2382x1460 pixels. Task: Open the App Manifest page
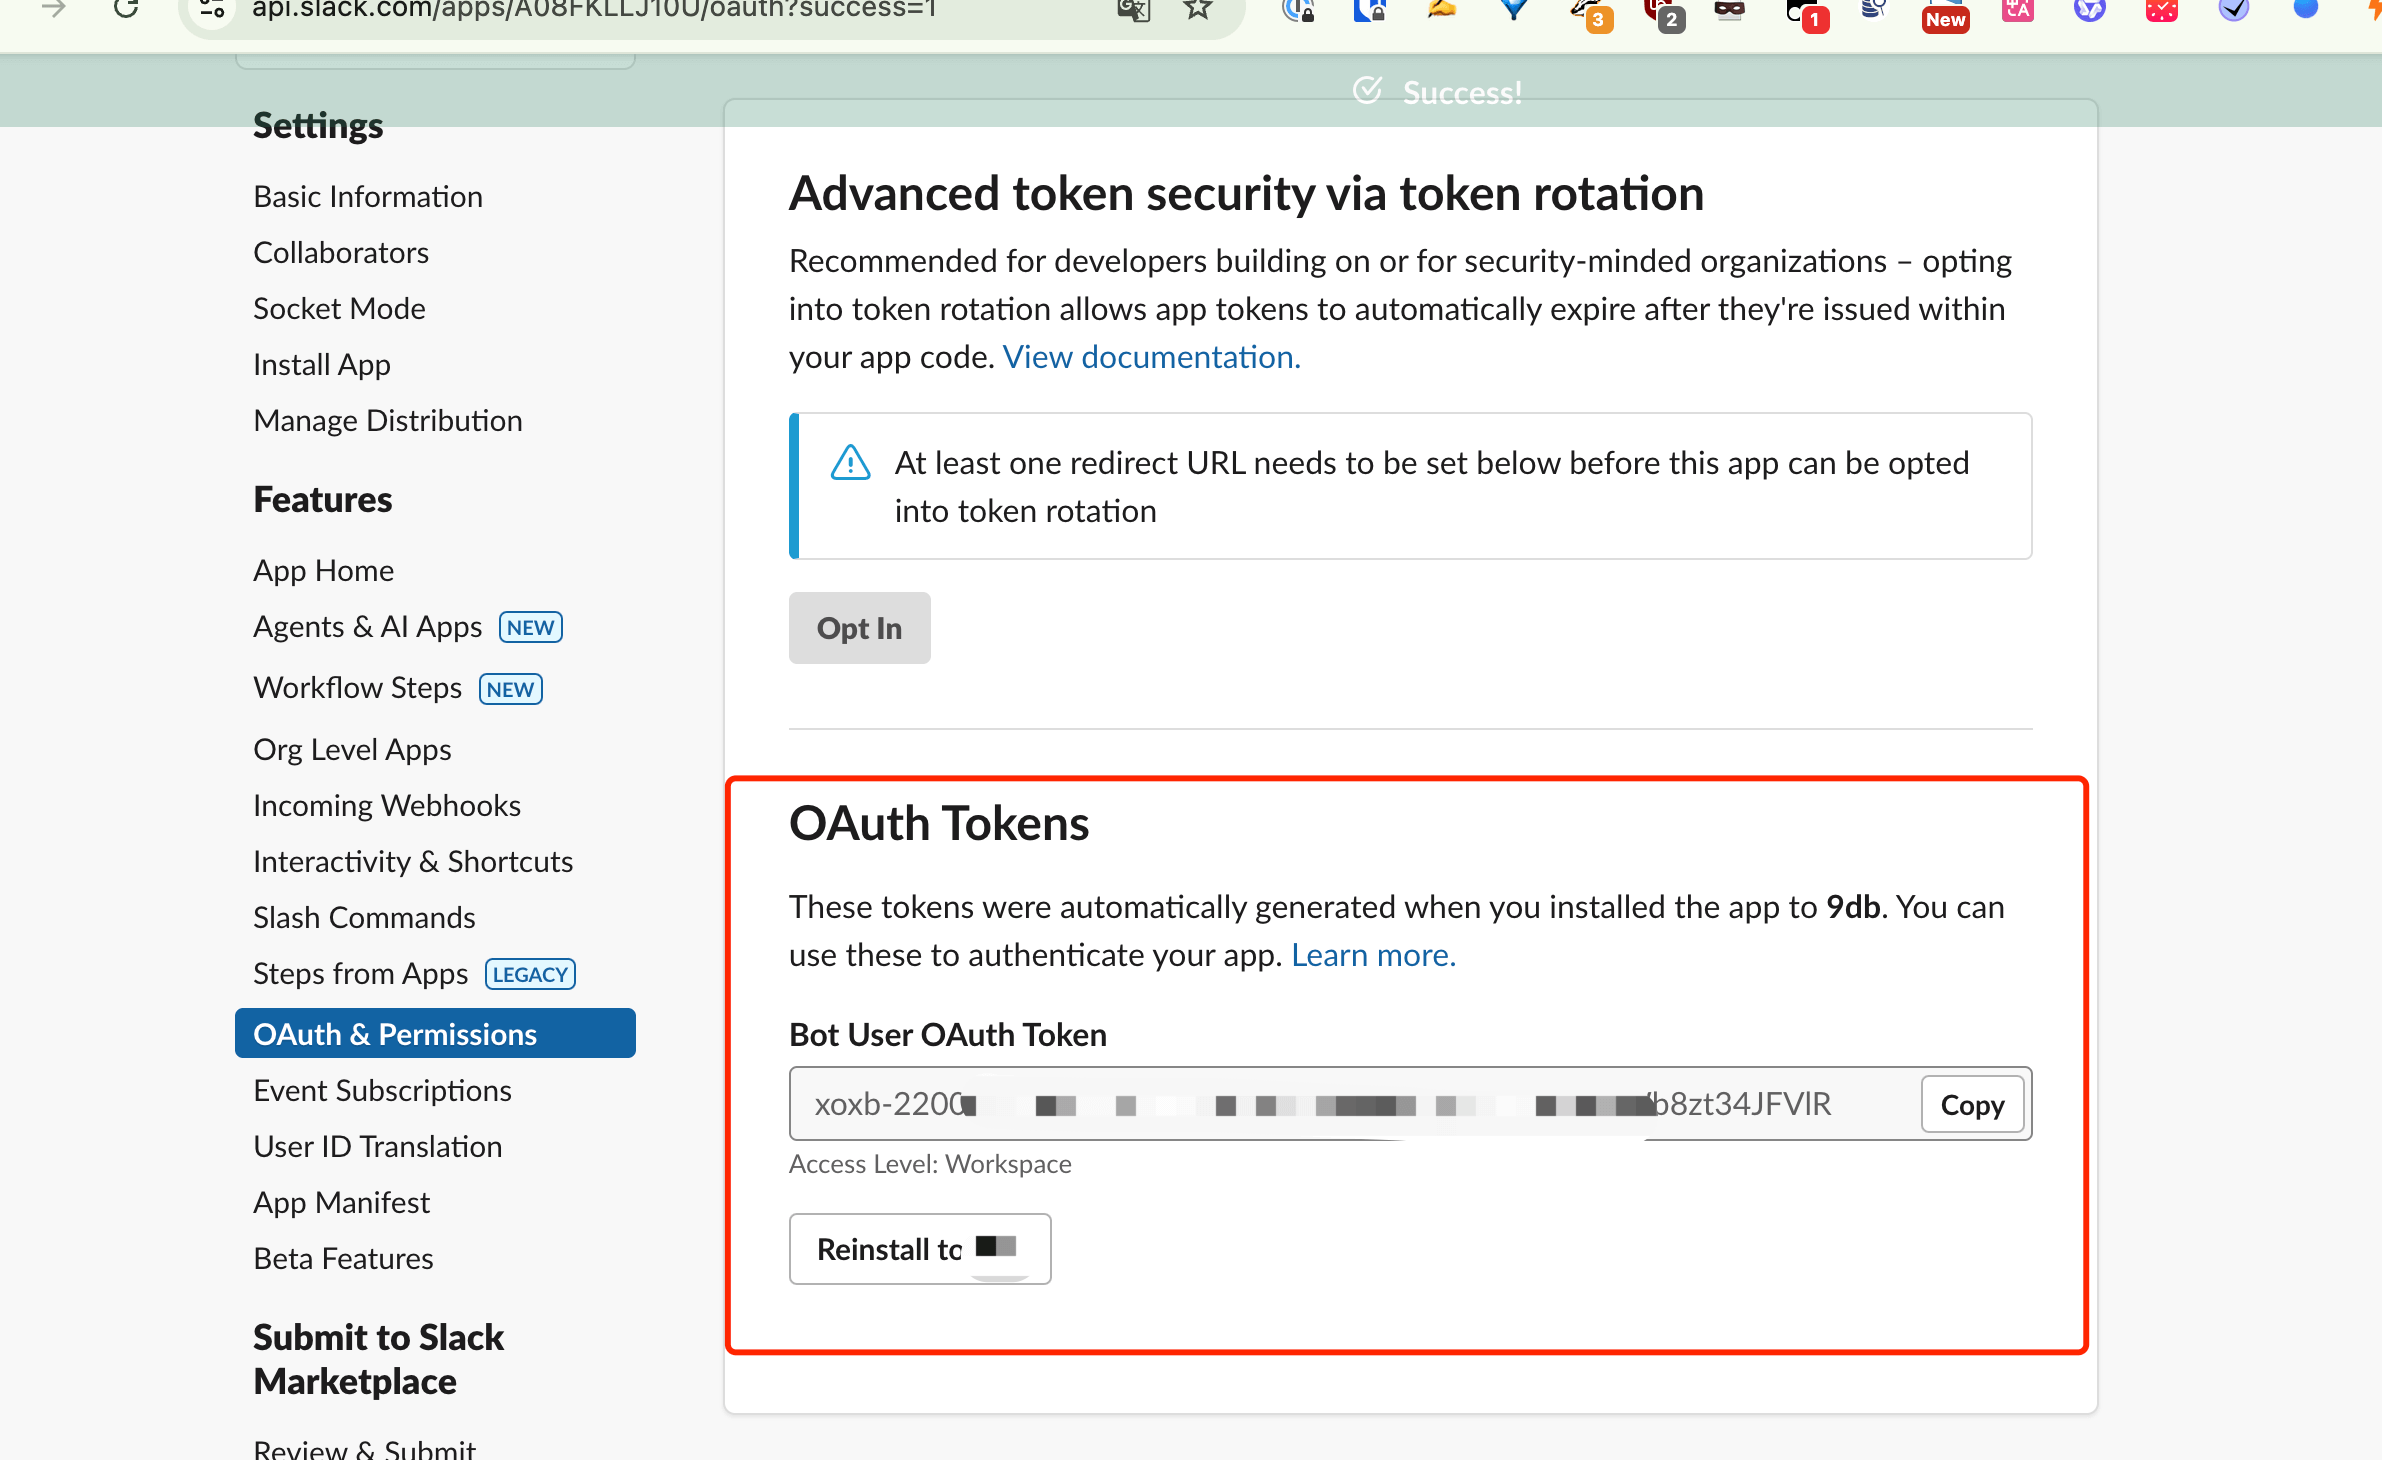(x=341, y=1202)
